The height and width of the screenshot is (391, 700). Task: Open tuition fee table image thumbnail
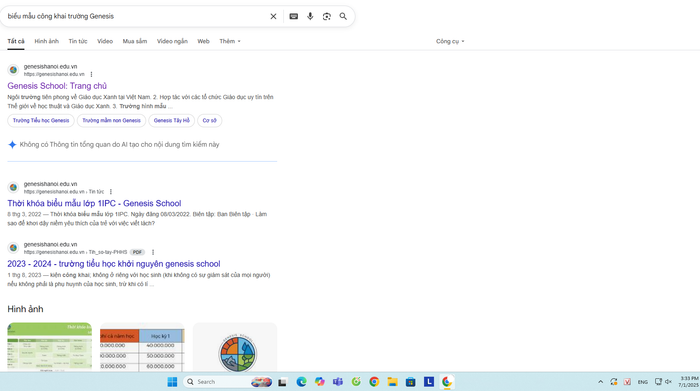142,347
